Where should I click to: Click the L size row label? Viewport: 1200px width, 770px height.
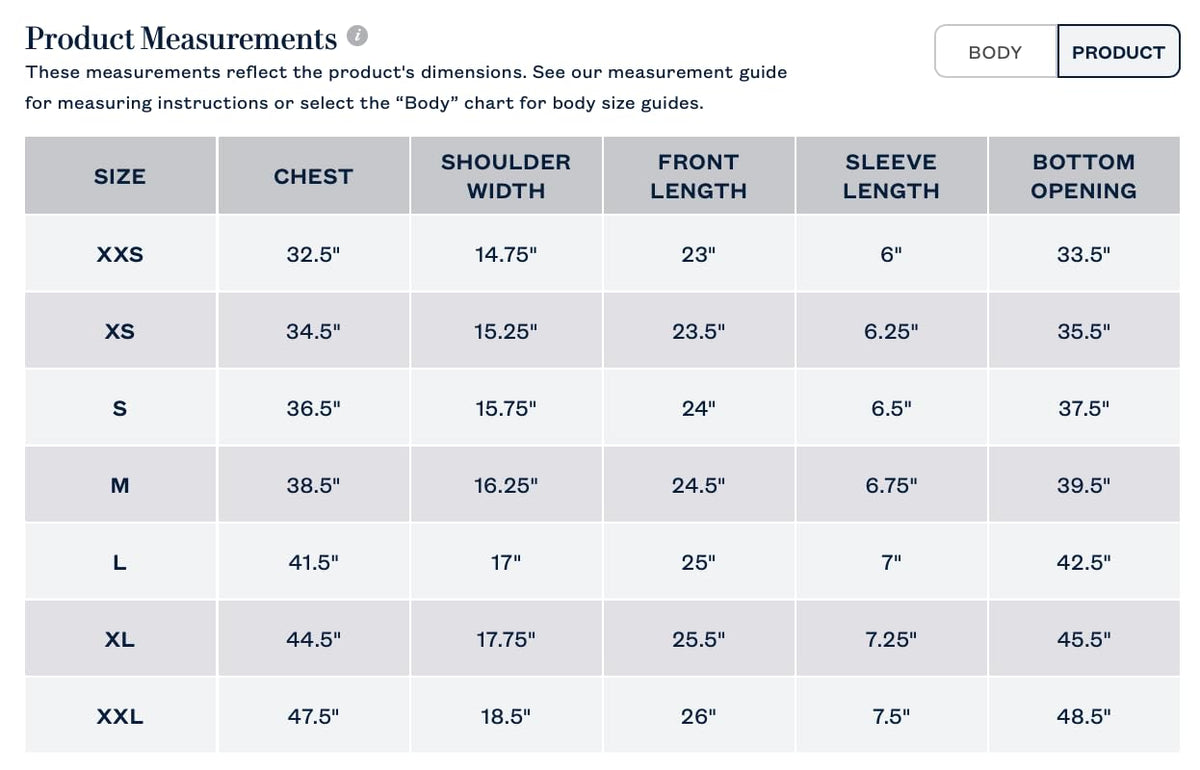120,562
